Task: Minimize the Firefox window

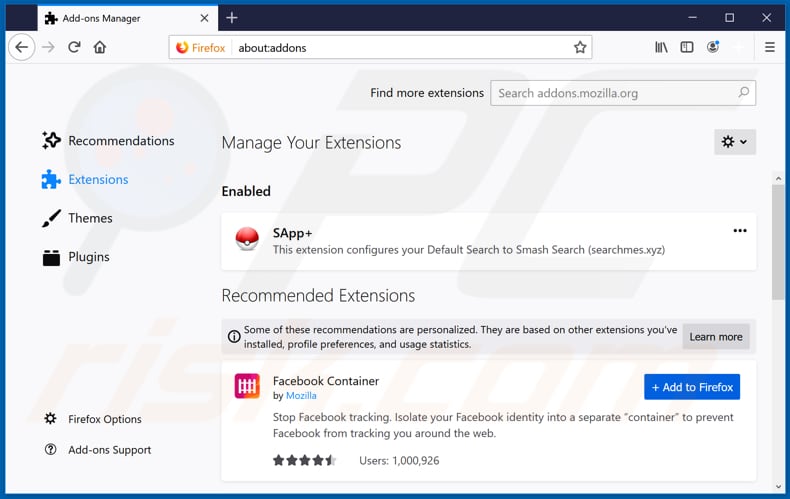Action: 692,18
